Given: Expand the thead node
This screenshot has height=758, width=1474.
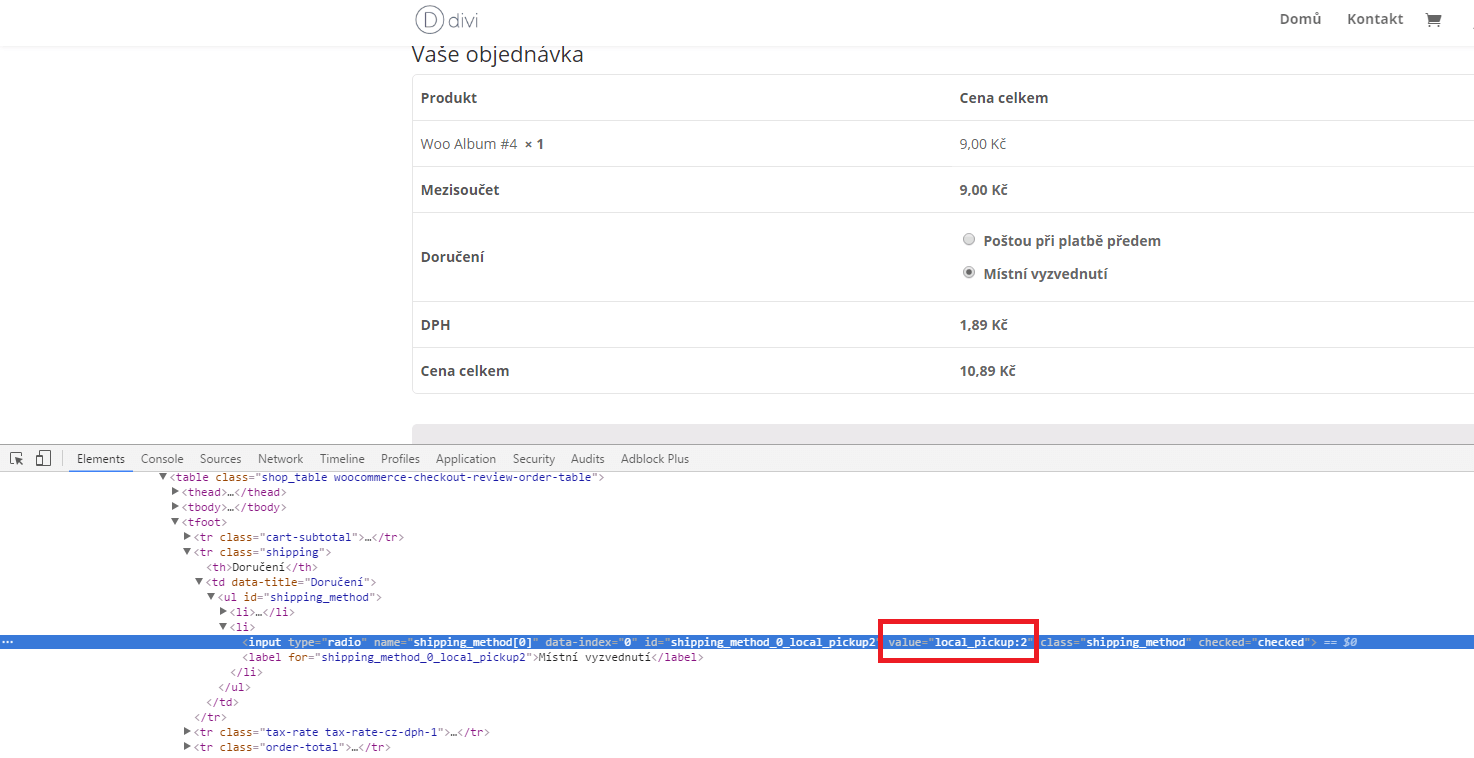Looking at the screenshot, I should point(176,492).
